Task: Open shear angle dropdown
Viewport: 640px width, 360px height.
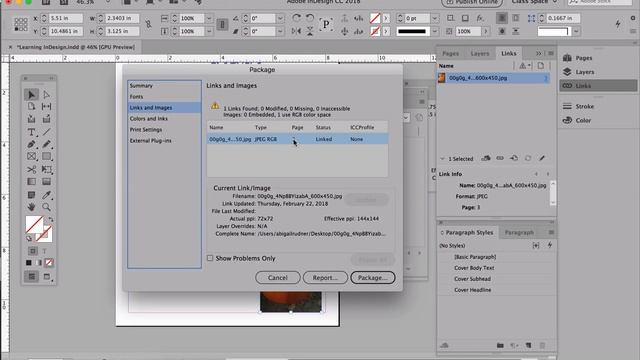Action: coord(280,31)
